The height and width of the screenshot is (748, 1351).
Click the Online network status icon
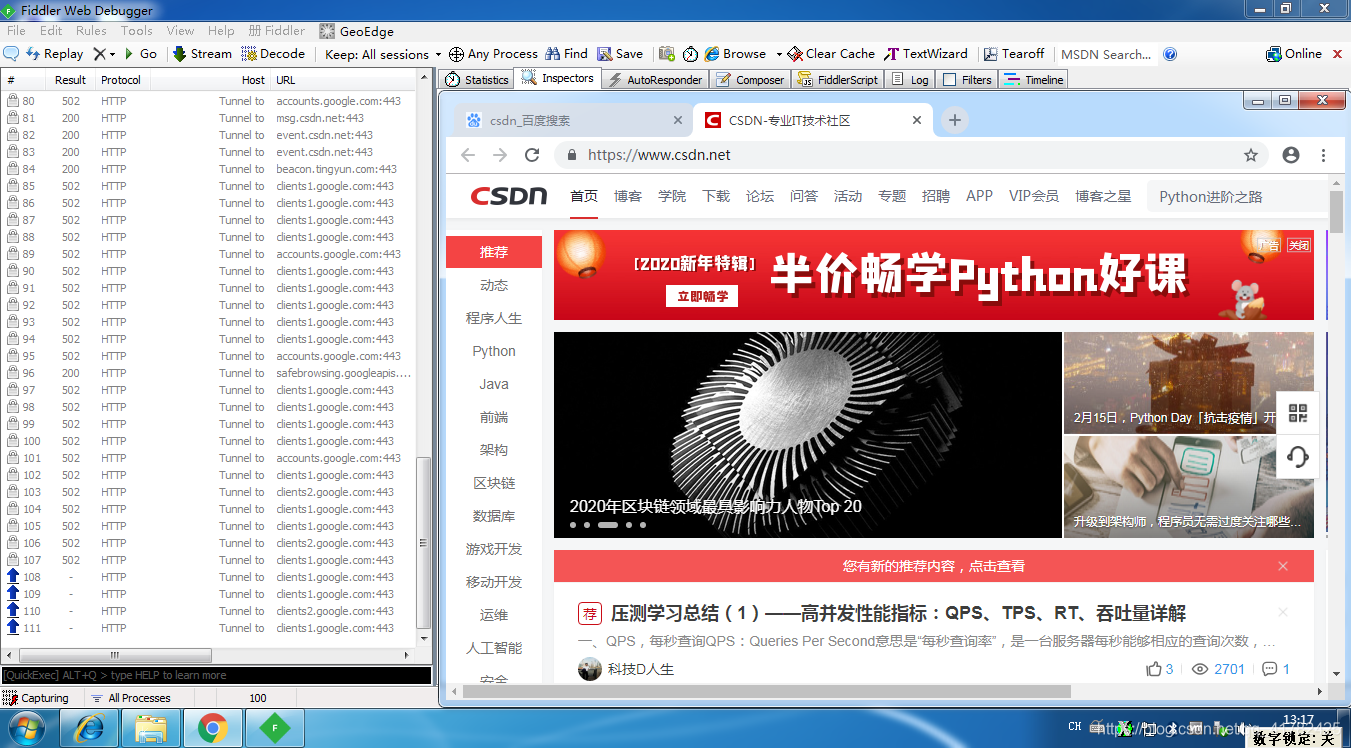click(1294, 54)
